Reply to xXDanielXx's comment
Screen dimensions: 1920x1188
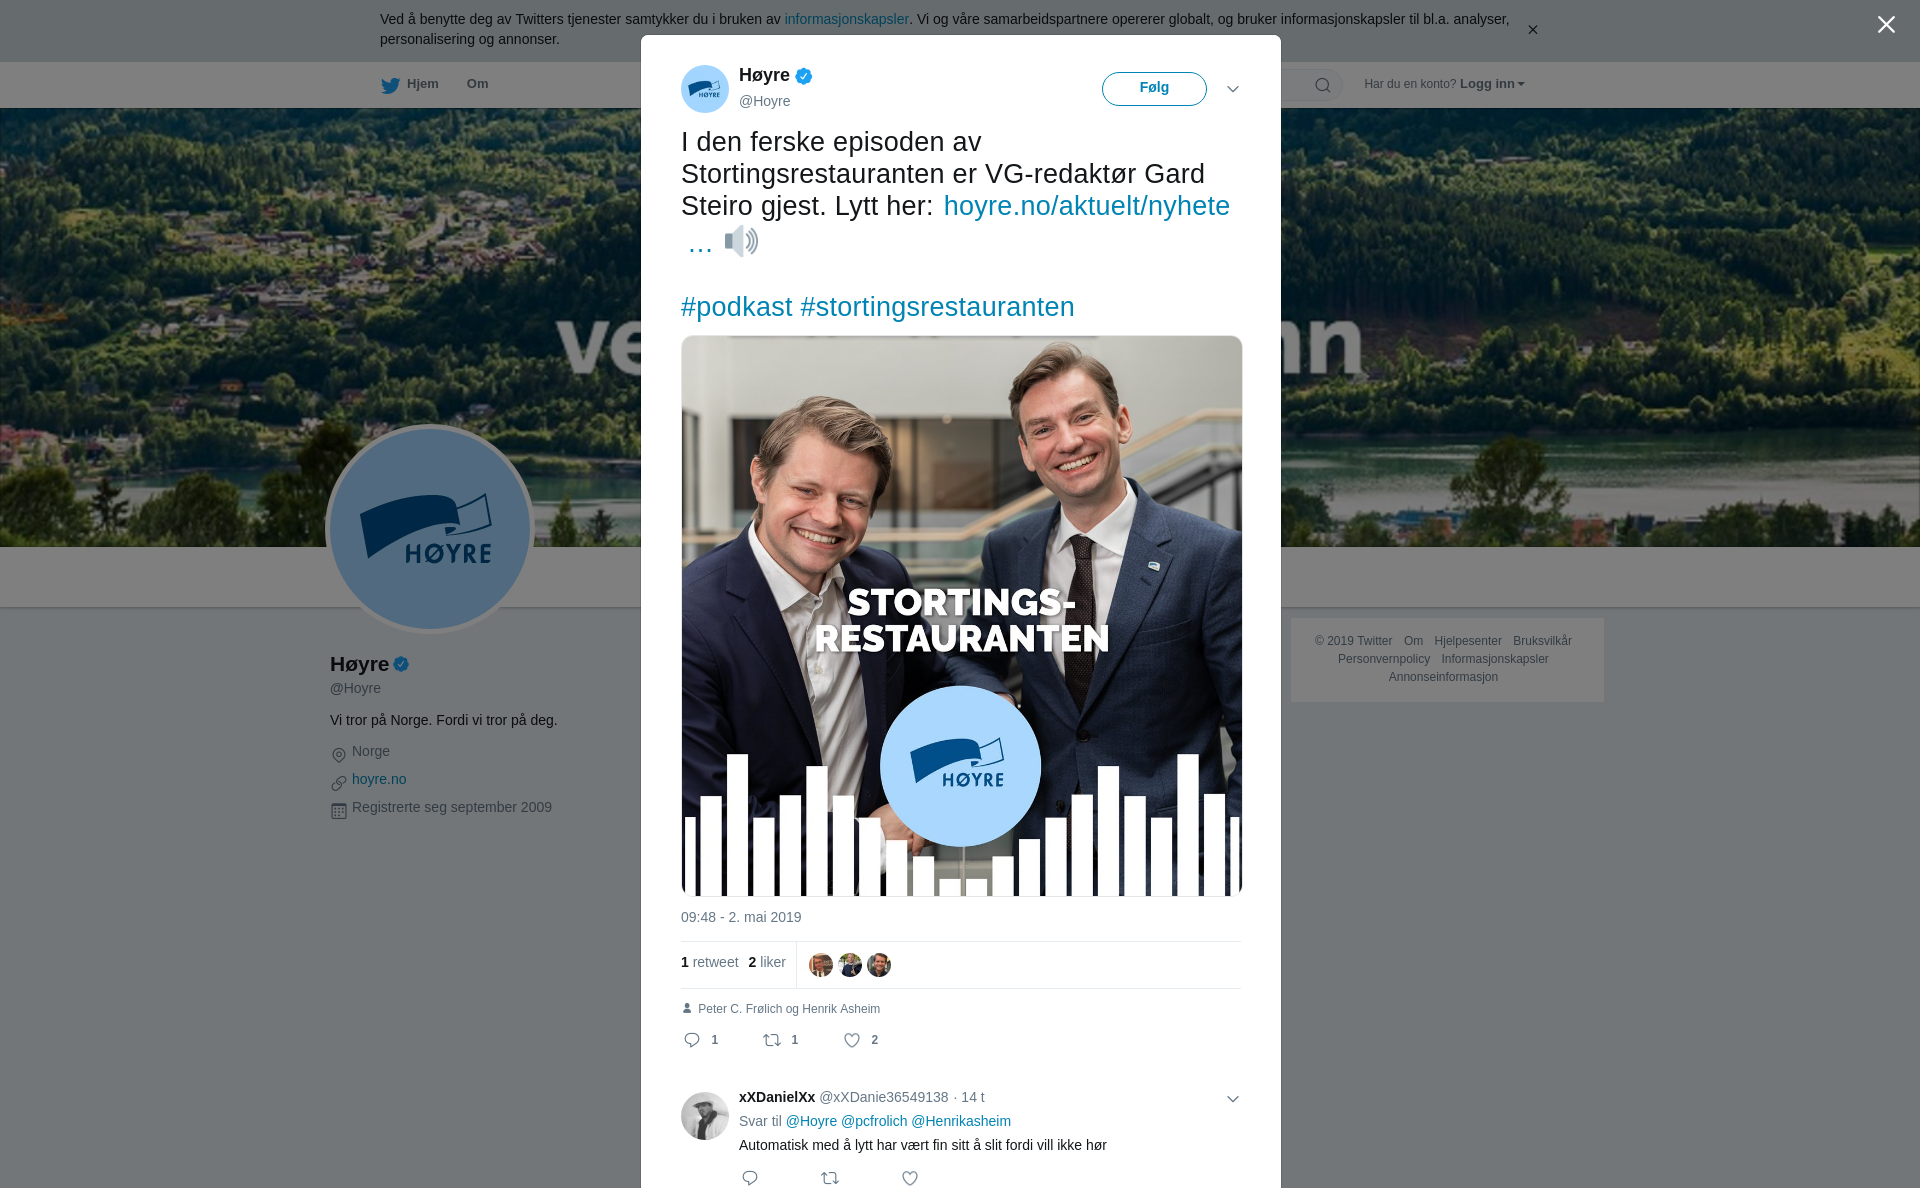point(750,1178)
